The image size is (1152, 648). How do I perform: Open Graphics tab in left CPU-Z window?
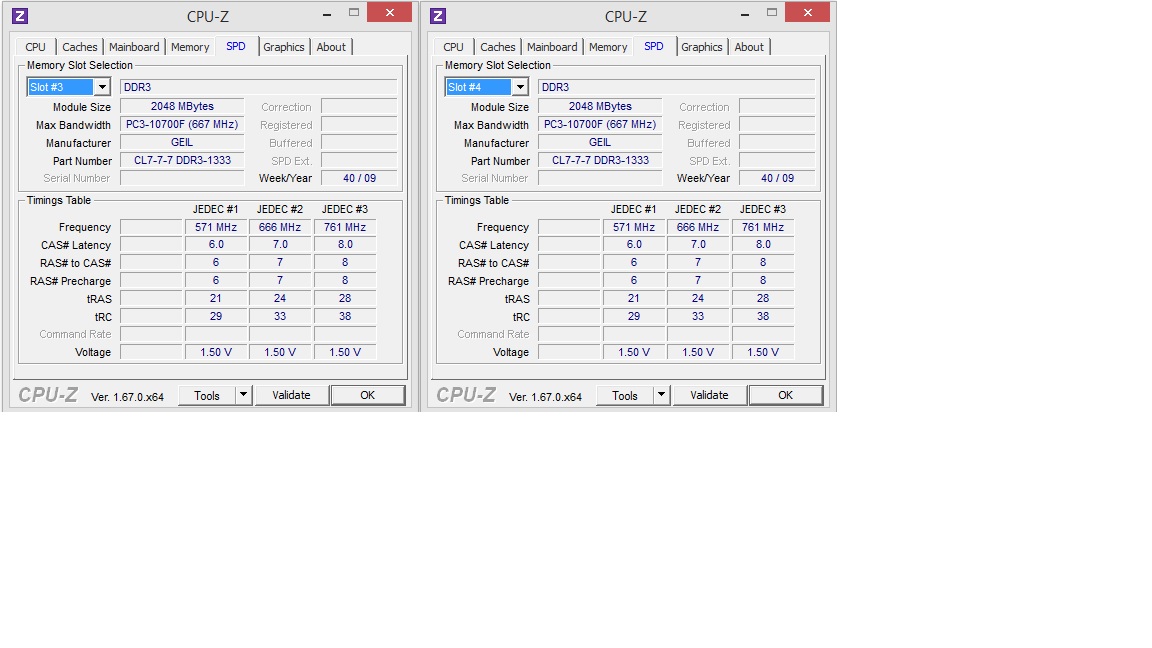[284, 47]
